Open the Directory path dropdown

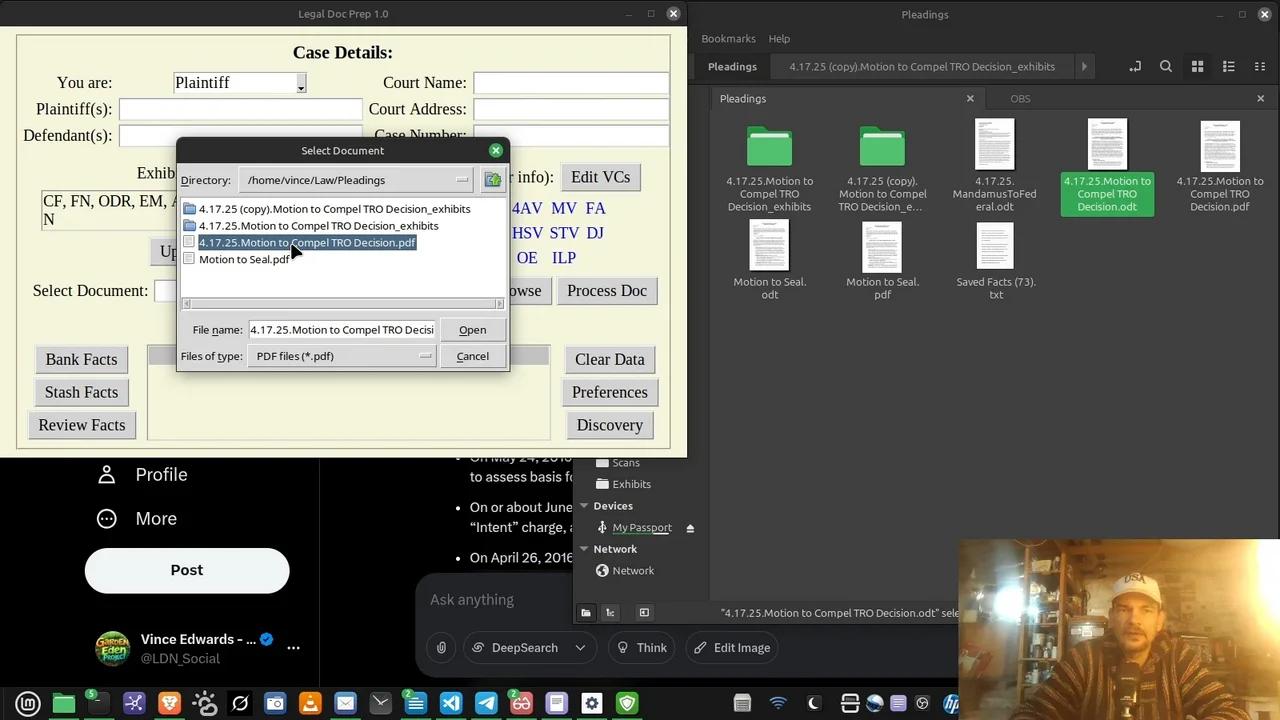355,180
